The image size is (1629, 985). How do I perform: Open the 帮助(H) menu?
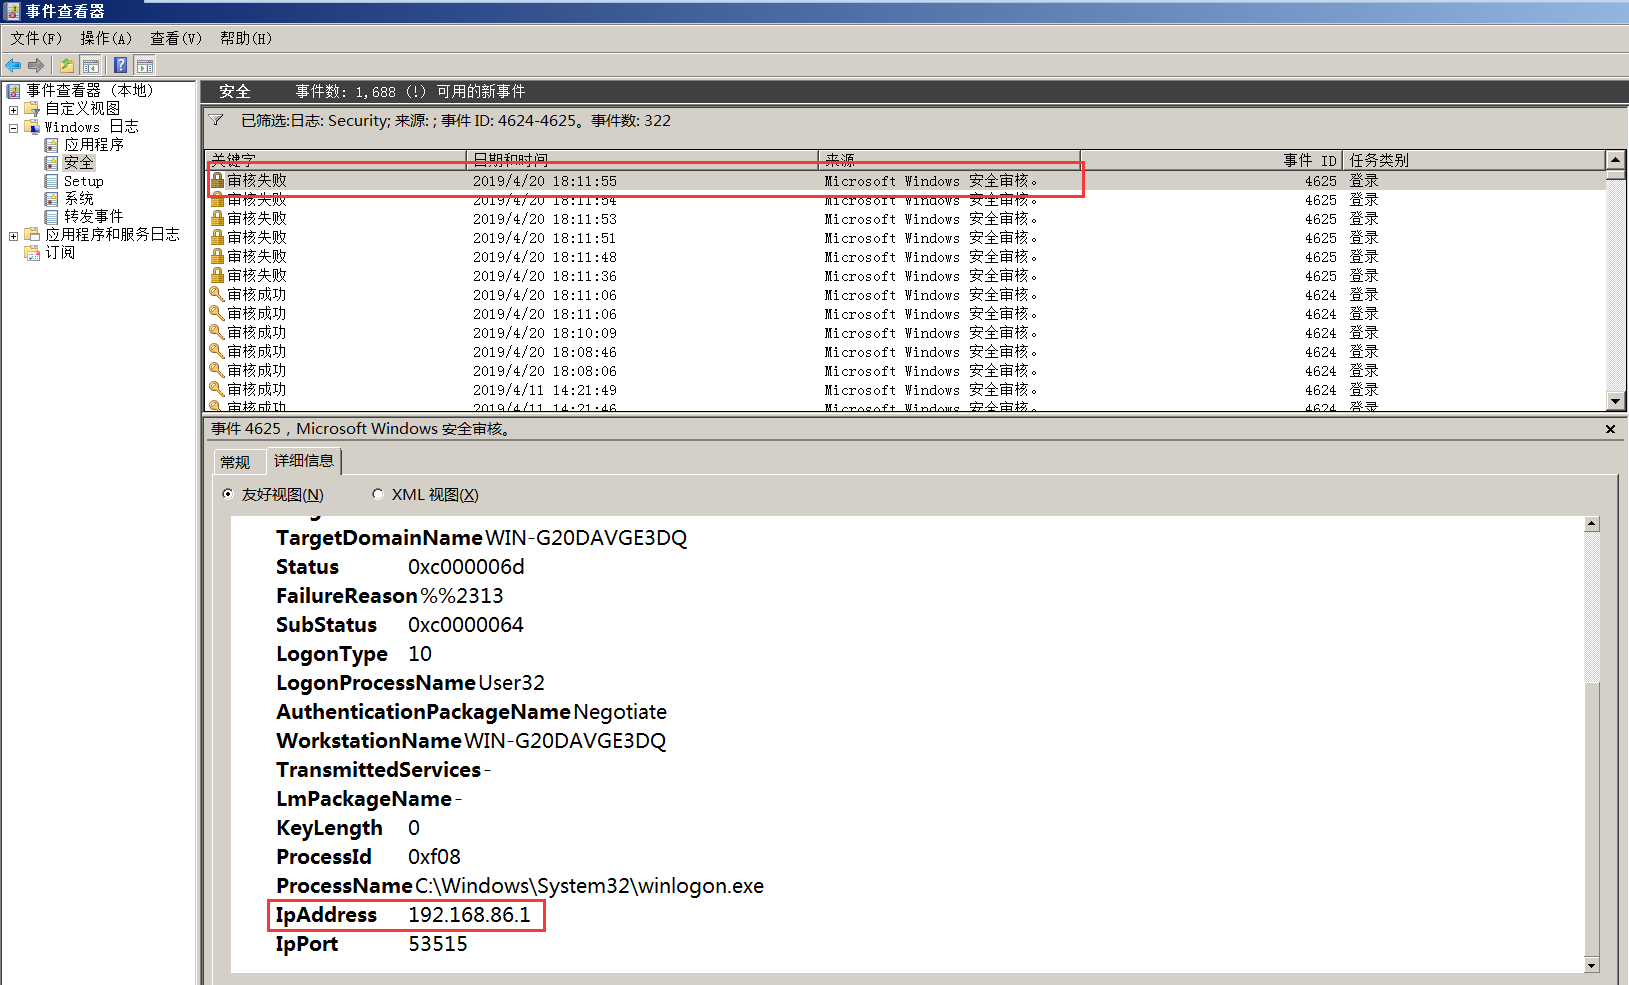(246, 38)
